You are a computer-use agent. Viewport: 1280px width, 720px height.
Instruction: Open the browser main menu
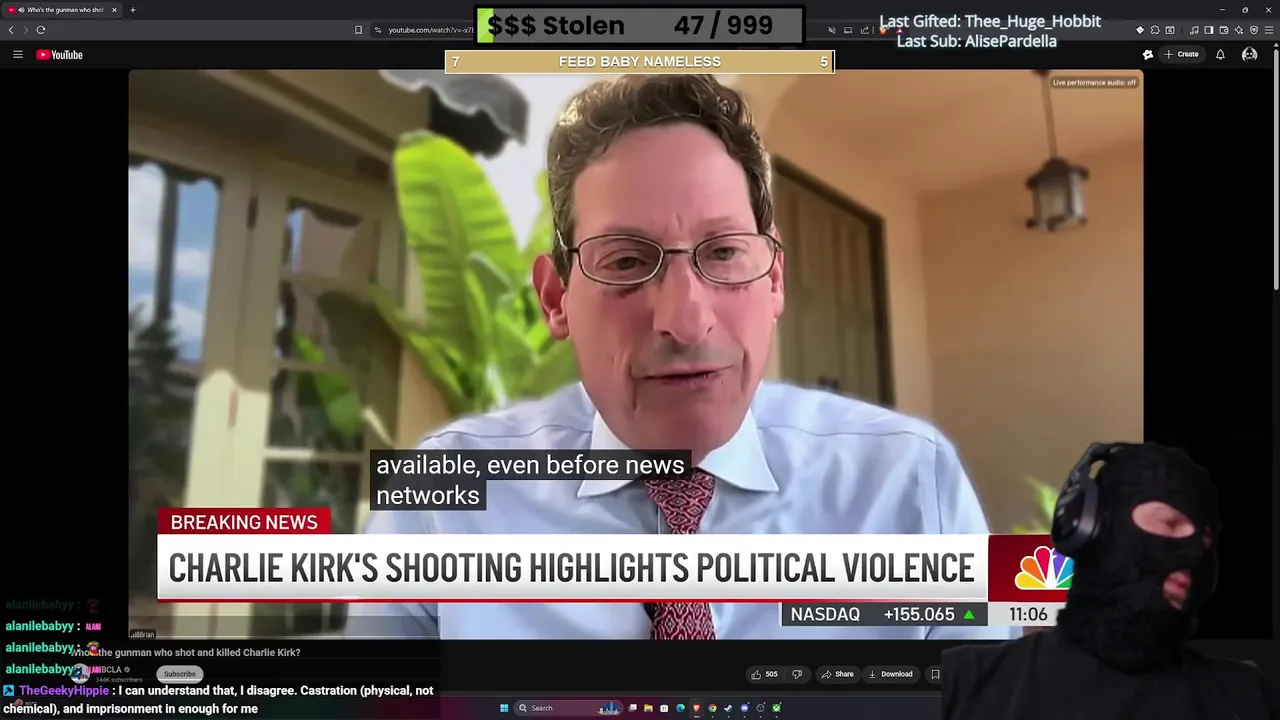click(x=1269, y=30)
